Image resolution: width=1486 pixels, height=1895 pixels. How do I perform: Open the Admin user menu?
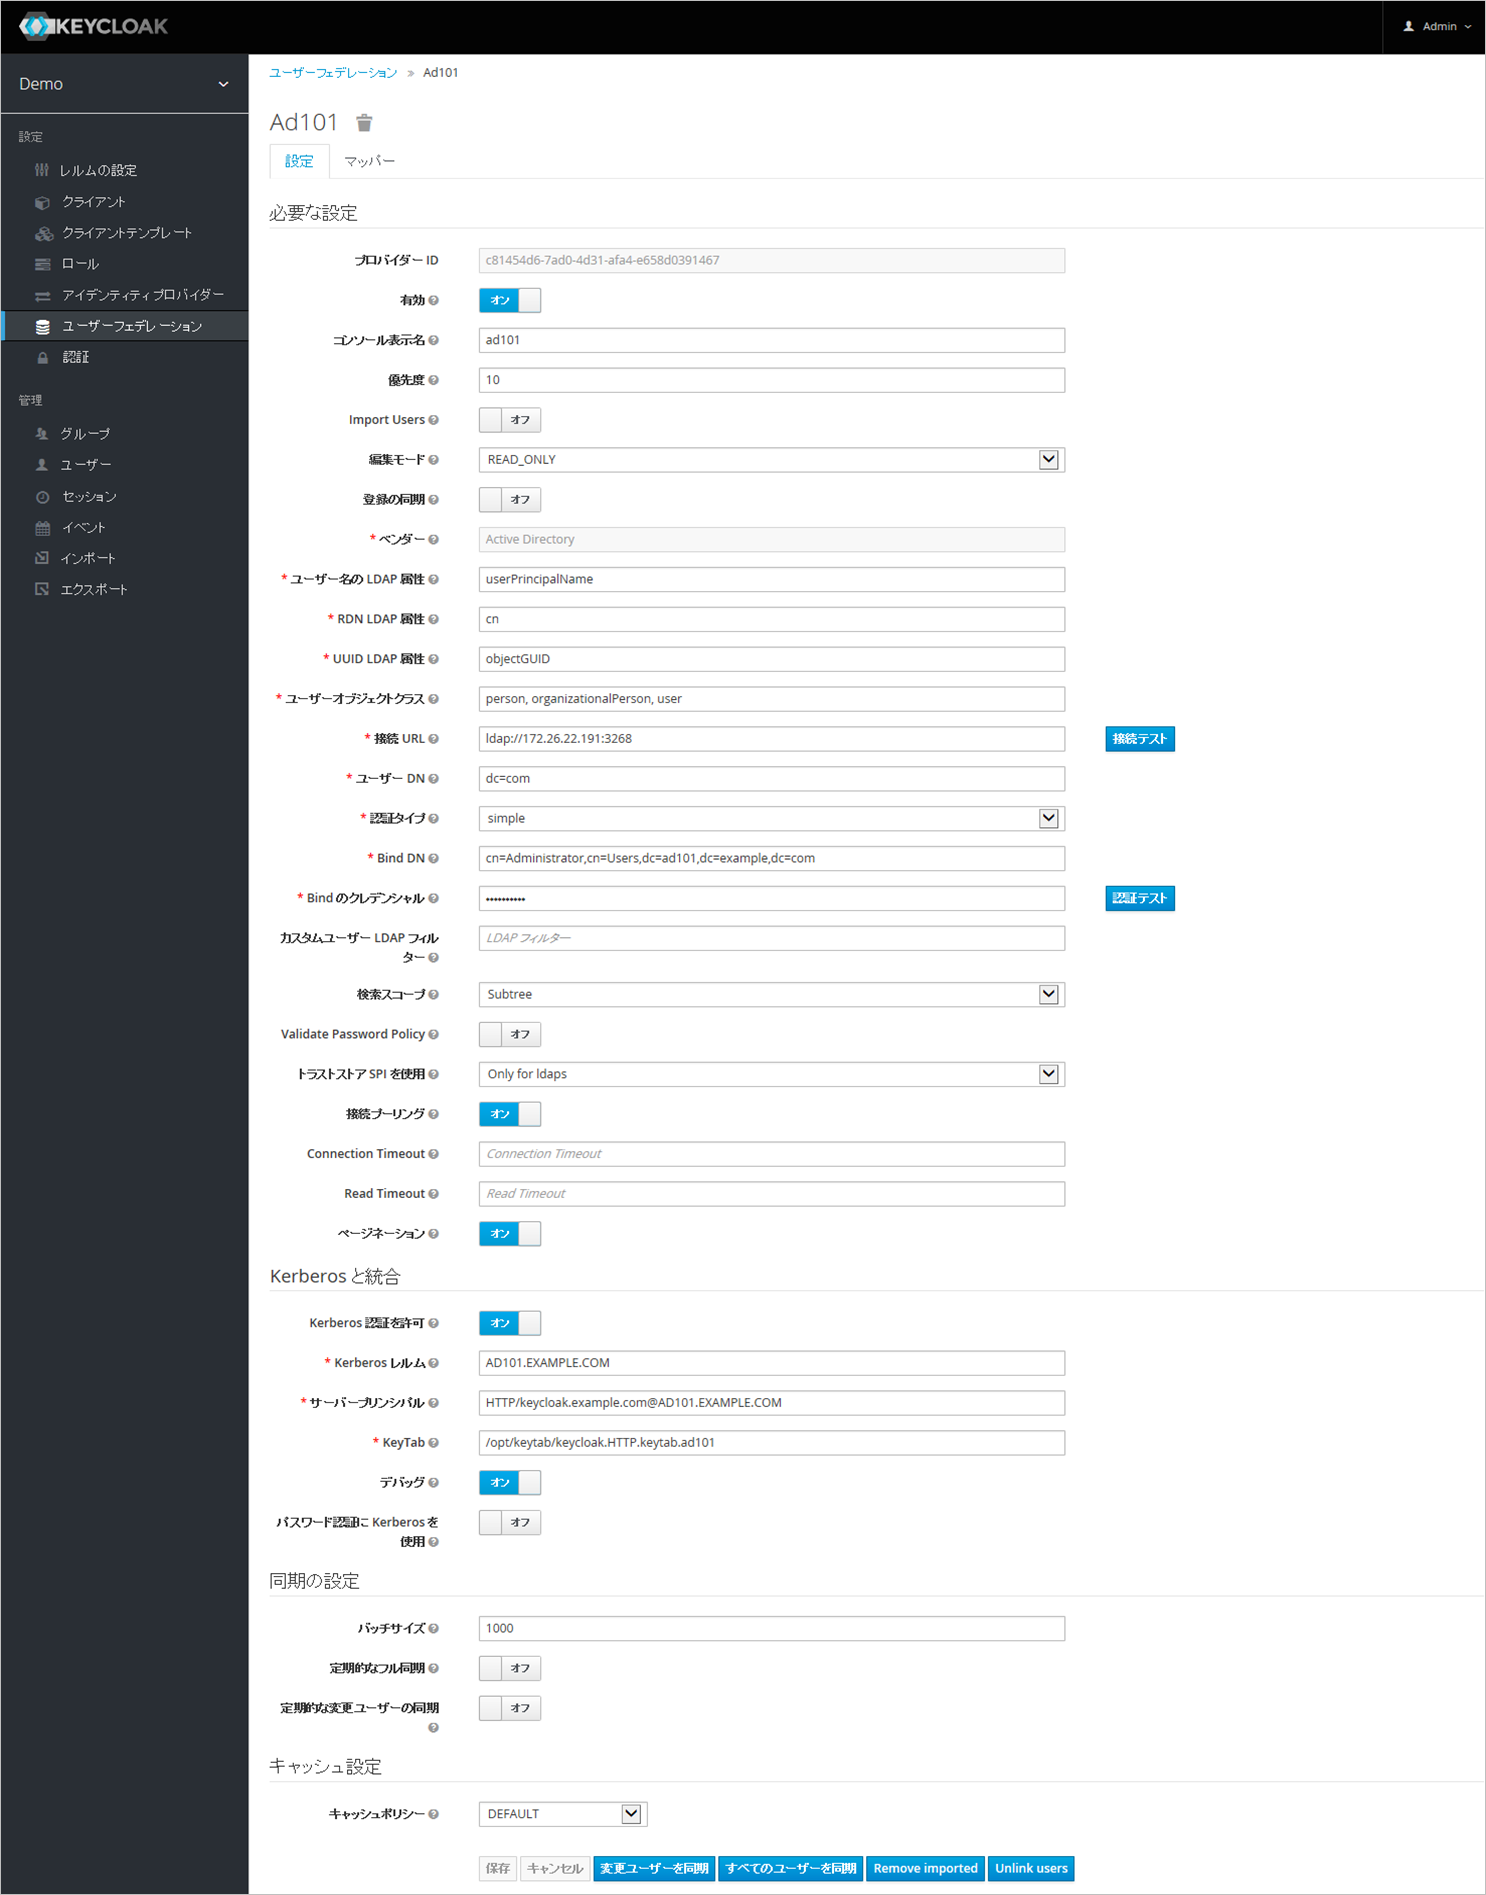pos(1437,27)
